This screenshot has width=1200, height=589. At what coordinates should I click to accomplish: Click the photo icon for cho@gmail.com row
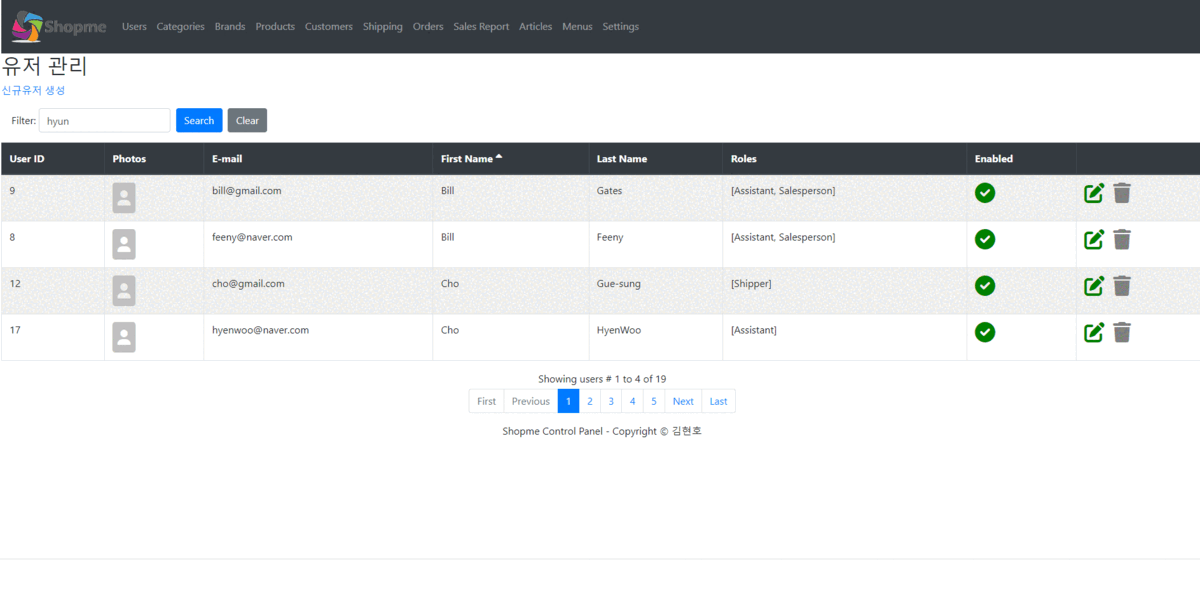coord(123,290)
